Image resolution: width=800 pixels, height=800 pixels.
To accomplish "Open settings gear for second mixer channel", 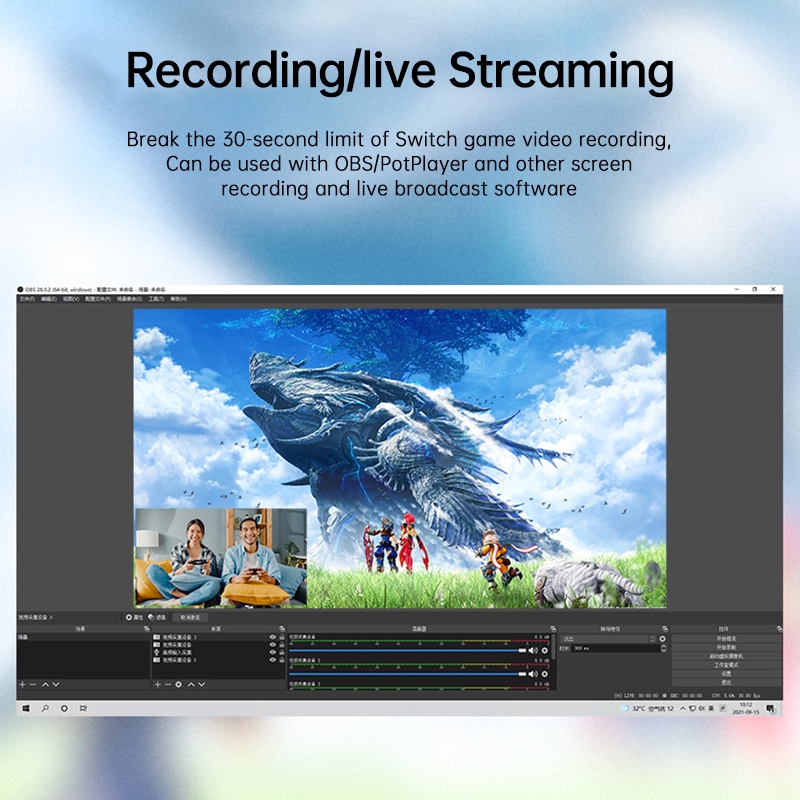I will click(545, 676).
